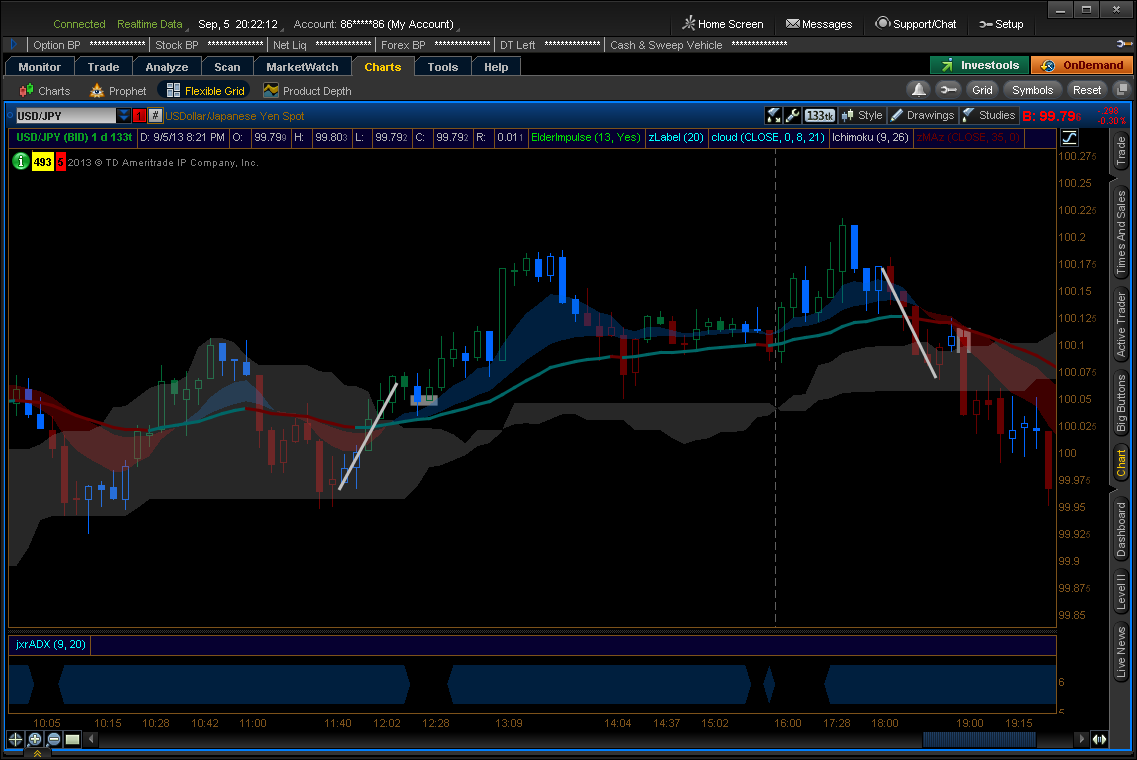The height and width of the screenshot is (760, 1137).
Task: Toggle the # symbol button
Action: coord(155,115)
